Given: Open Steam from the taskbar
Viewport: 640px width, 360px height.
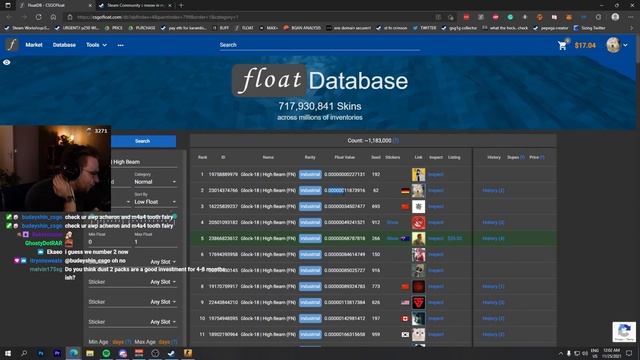Looking at the screenshot, I should (171, 353).
